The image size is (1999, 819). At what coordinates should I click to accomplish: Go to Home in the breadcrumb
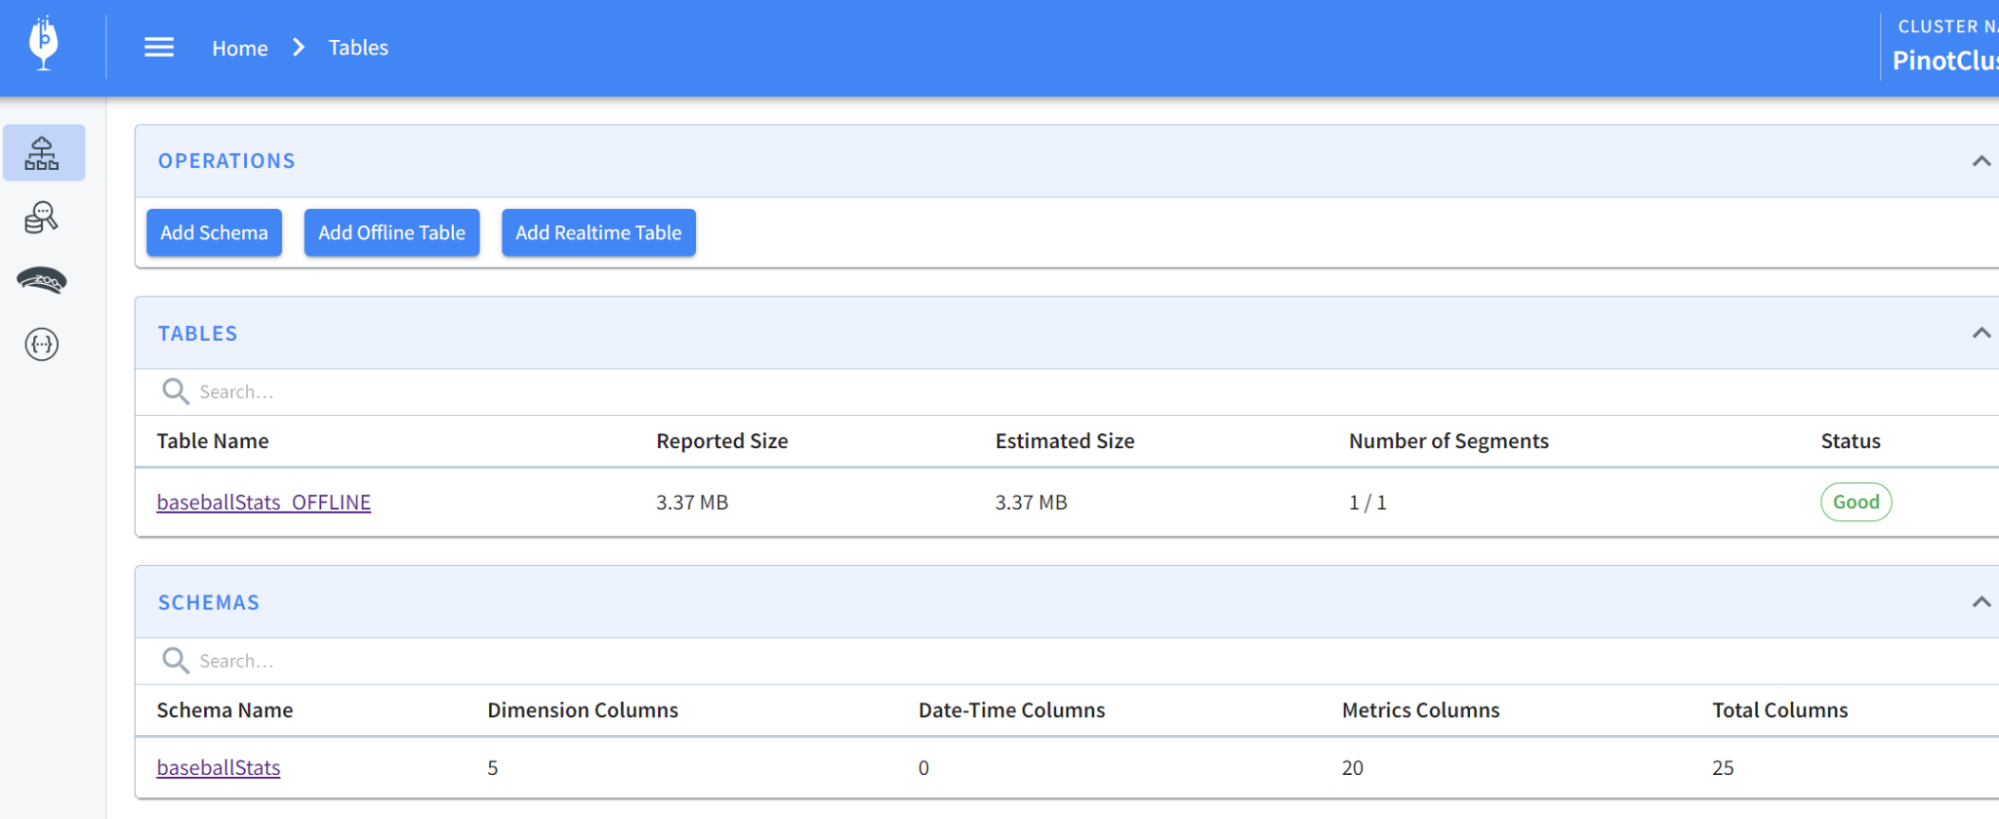point(239,48)
